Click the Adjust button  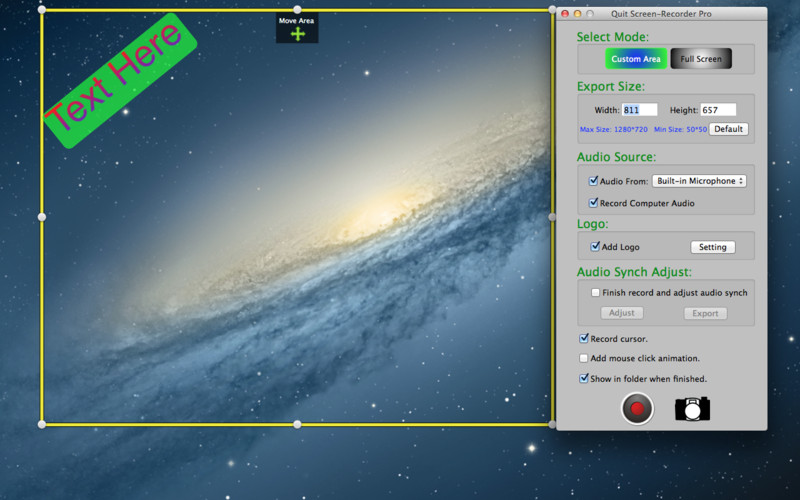pos(622,313)
